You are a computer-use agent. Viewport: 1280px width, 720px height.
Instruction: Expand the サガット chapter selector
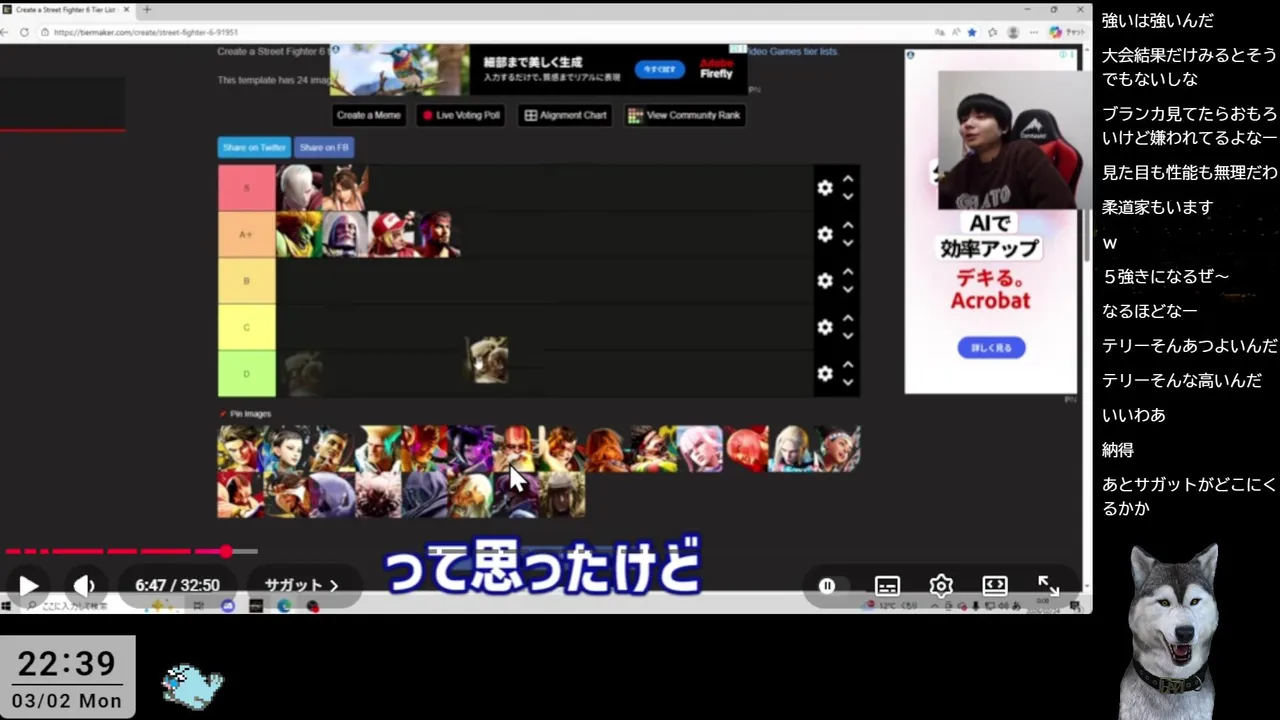(x=301, y=585)
